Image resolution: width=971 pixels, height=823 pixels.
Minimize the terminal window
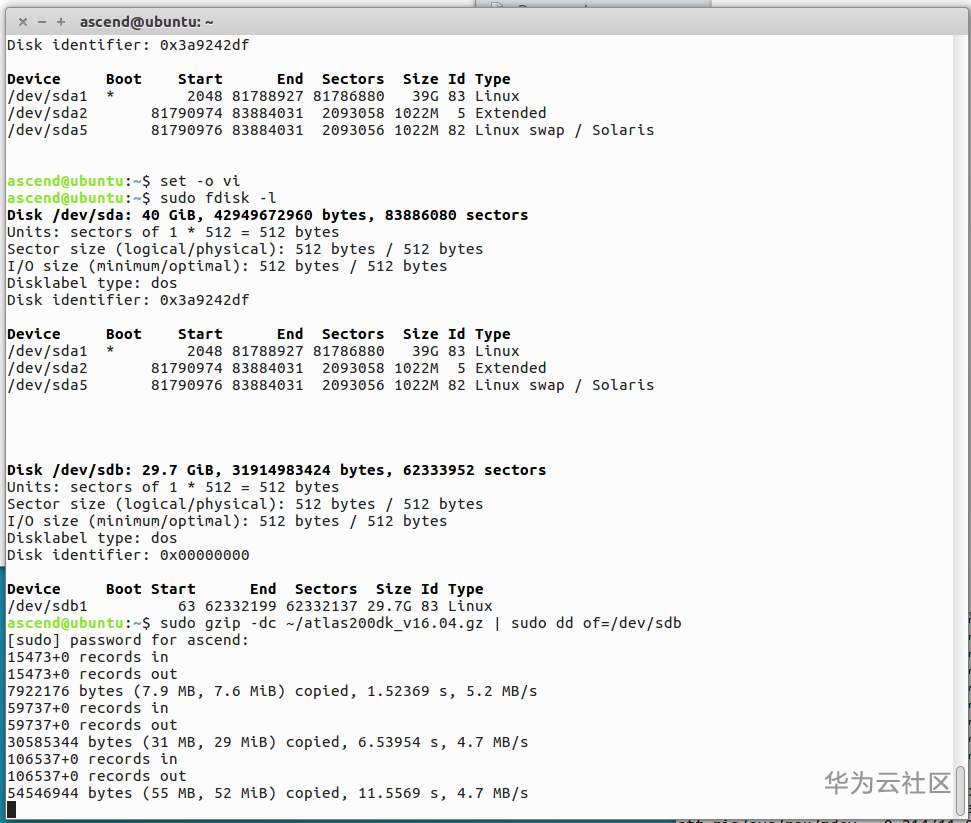42,22
